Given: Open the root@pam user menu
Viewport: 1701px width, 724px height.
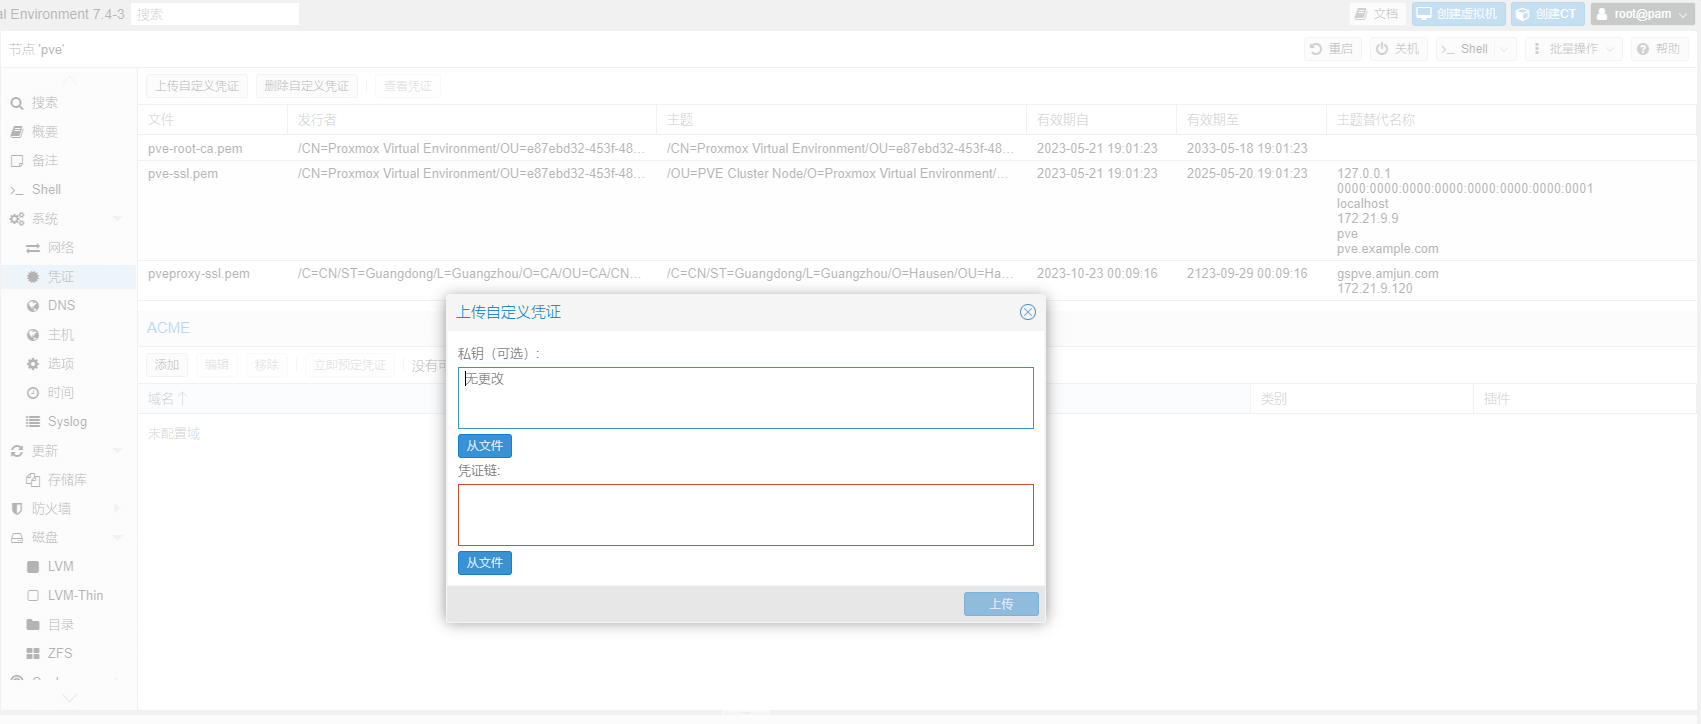Looking at the screenshot, I should pos(1641,14).
